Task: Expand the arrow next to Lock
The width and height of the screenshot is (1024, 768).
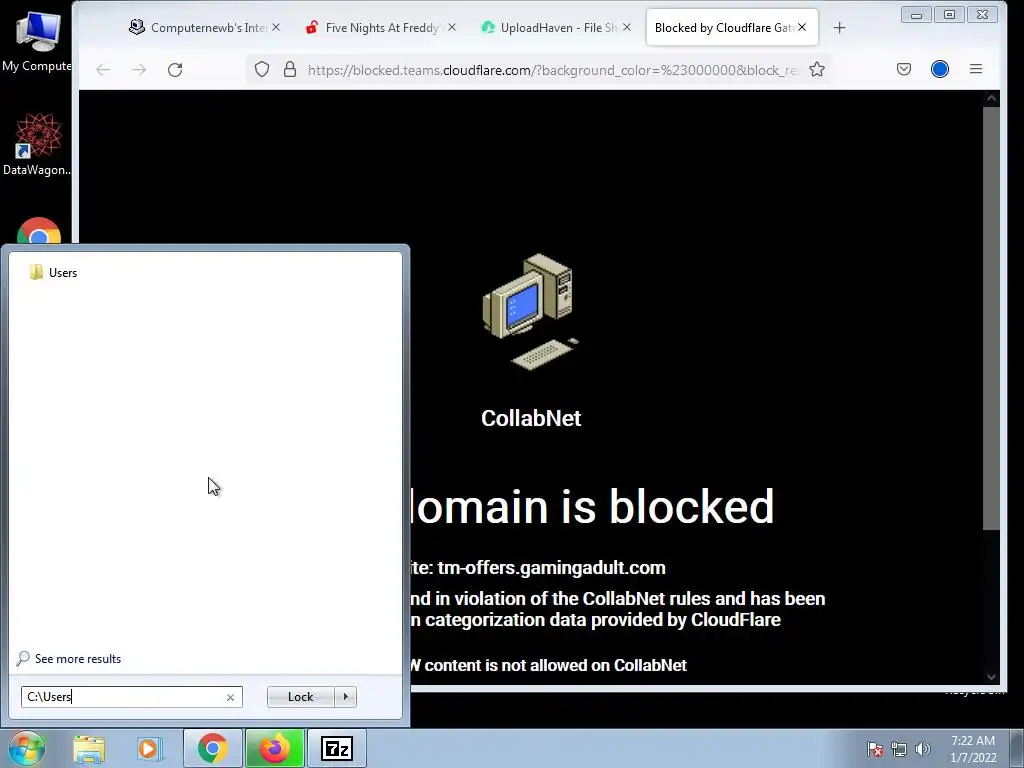Action: pos(345,697)
